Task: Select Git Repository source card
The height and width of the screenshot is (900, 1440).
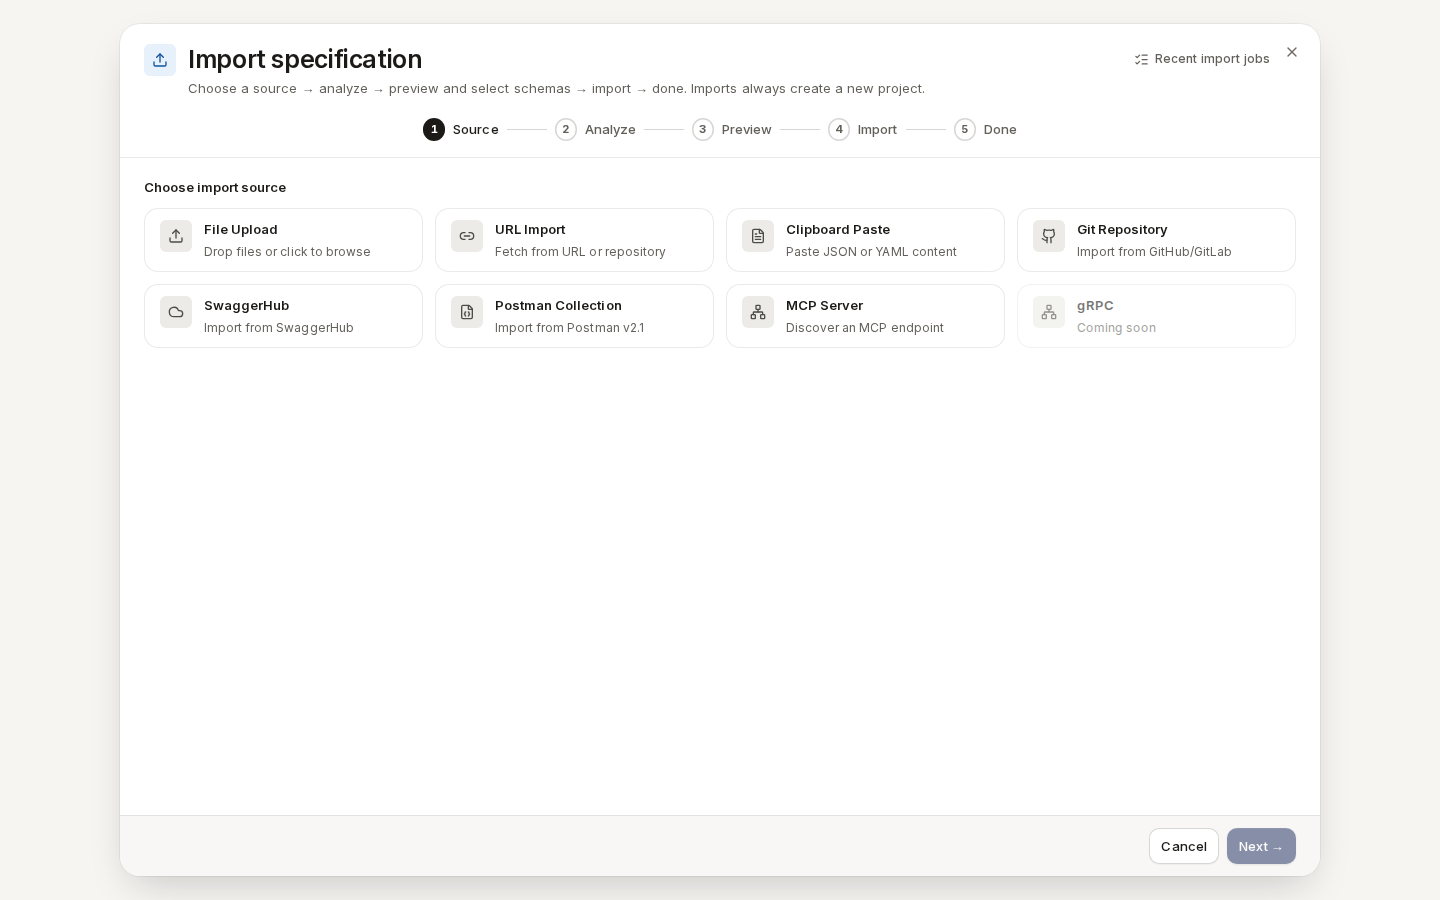Action: (1156, 240)
